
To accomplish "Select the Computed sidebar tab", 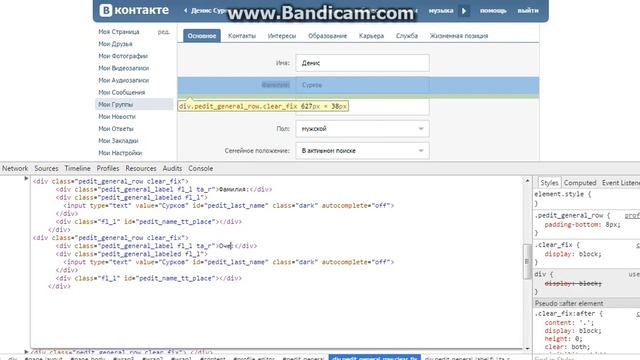I will click(580, 183).
